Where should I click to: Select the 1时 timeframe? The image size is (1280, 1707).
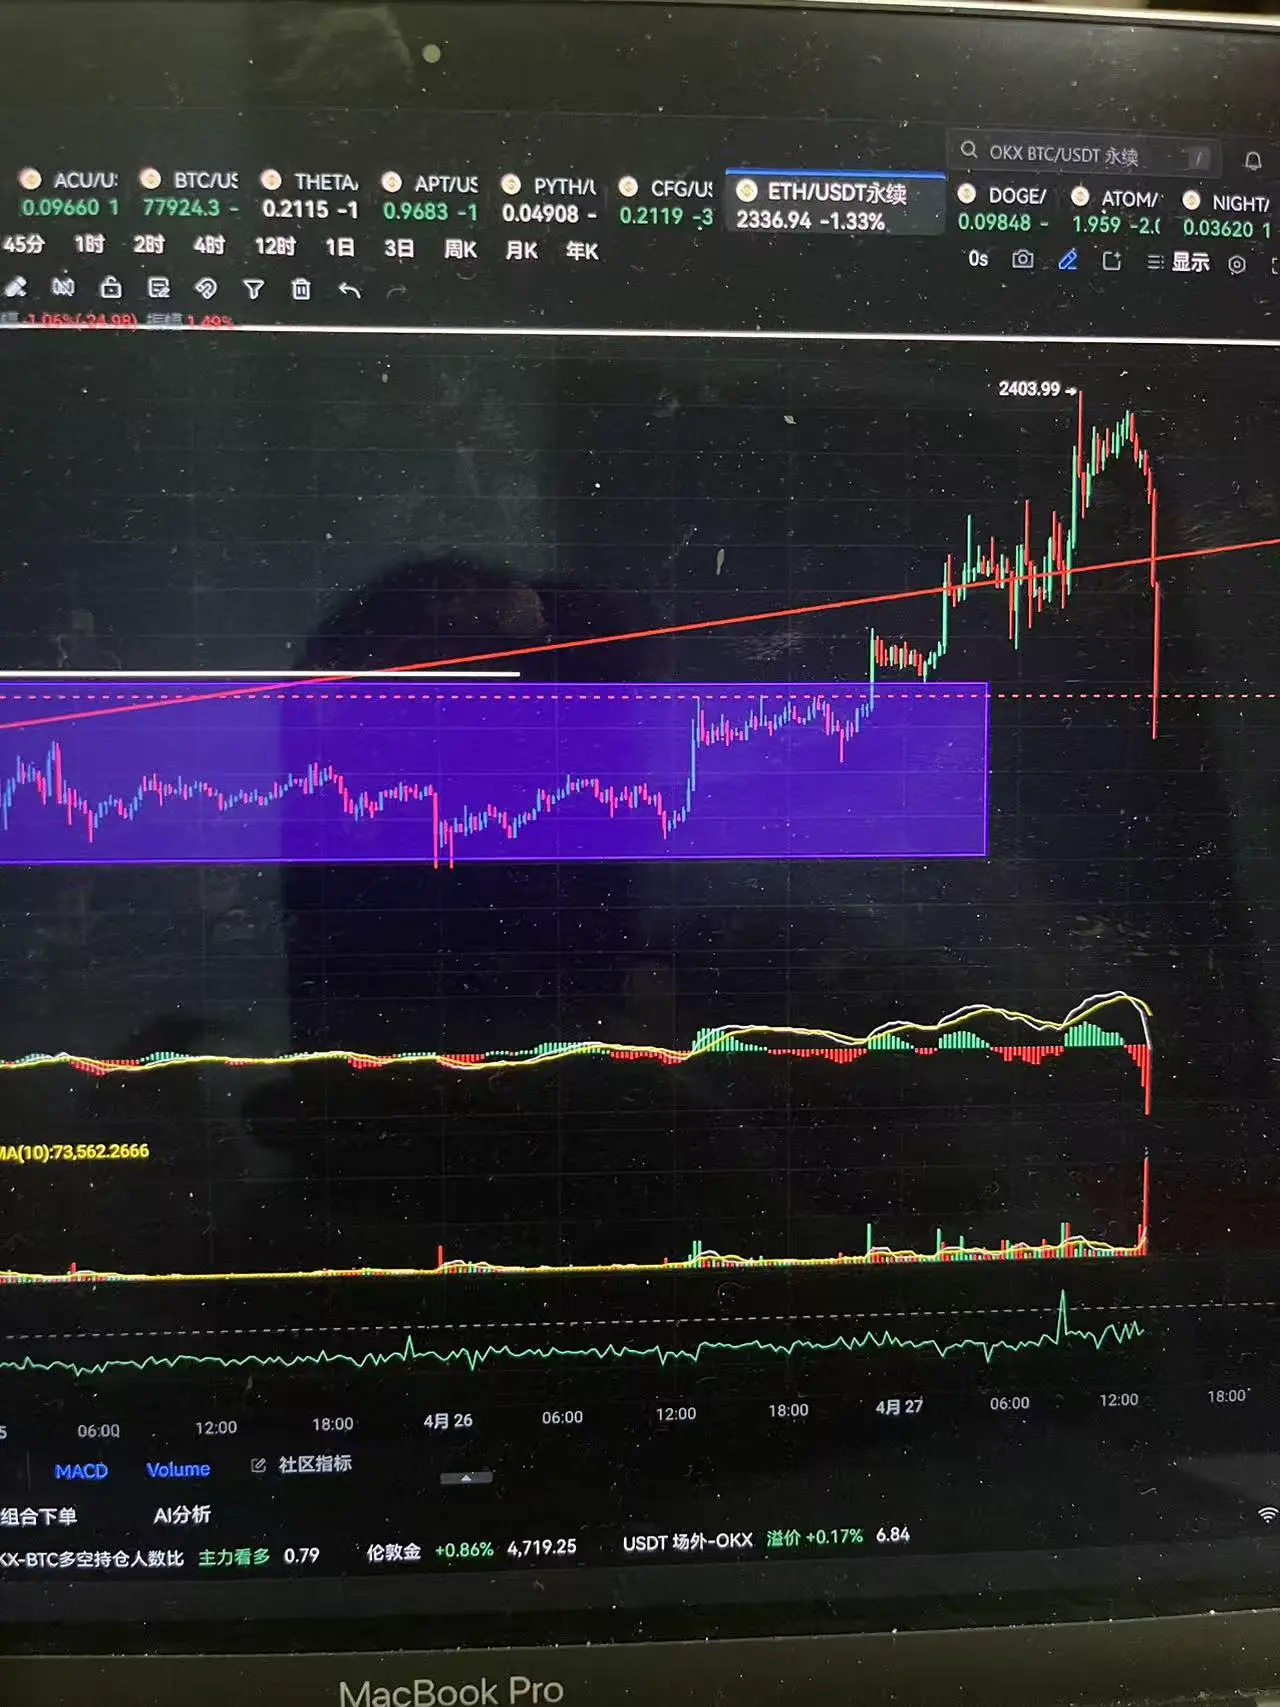point(89,244)
